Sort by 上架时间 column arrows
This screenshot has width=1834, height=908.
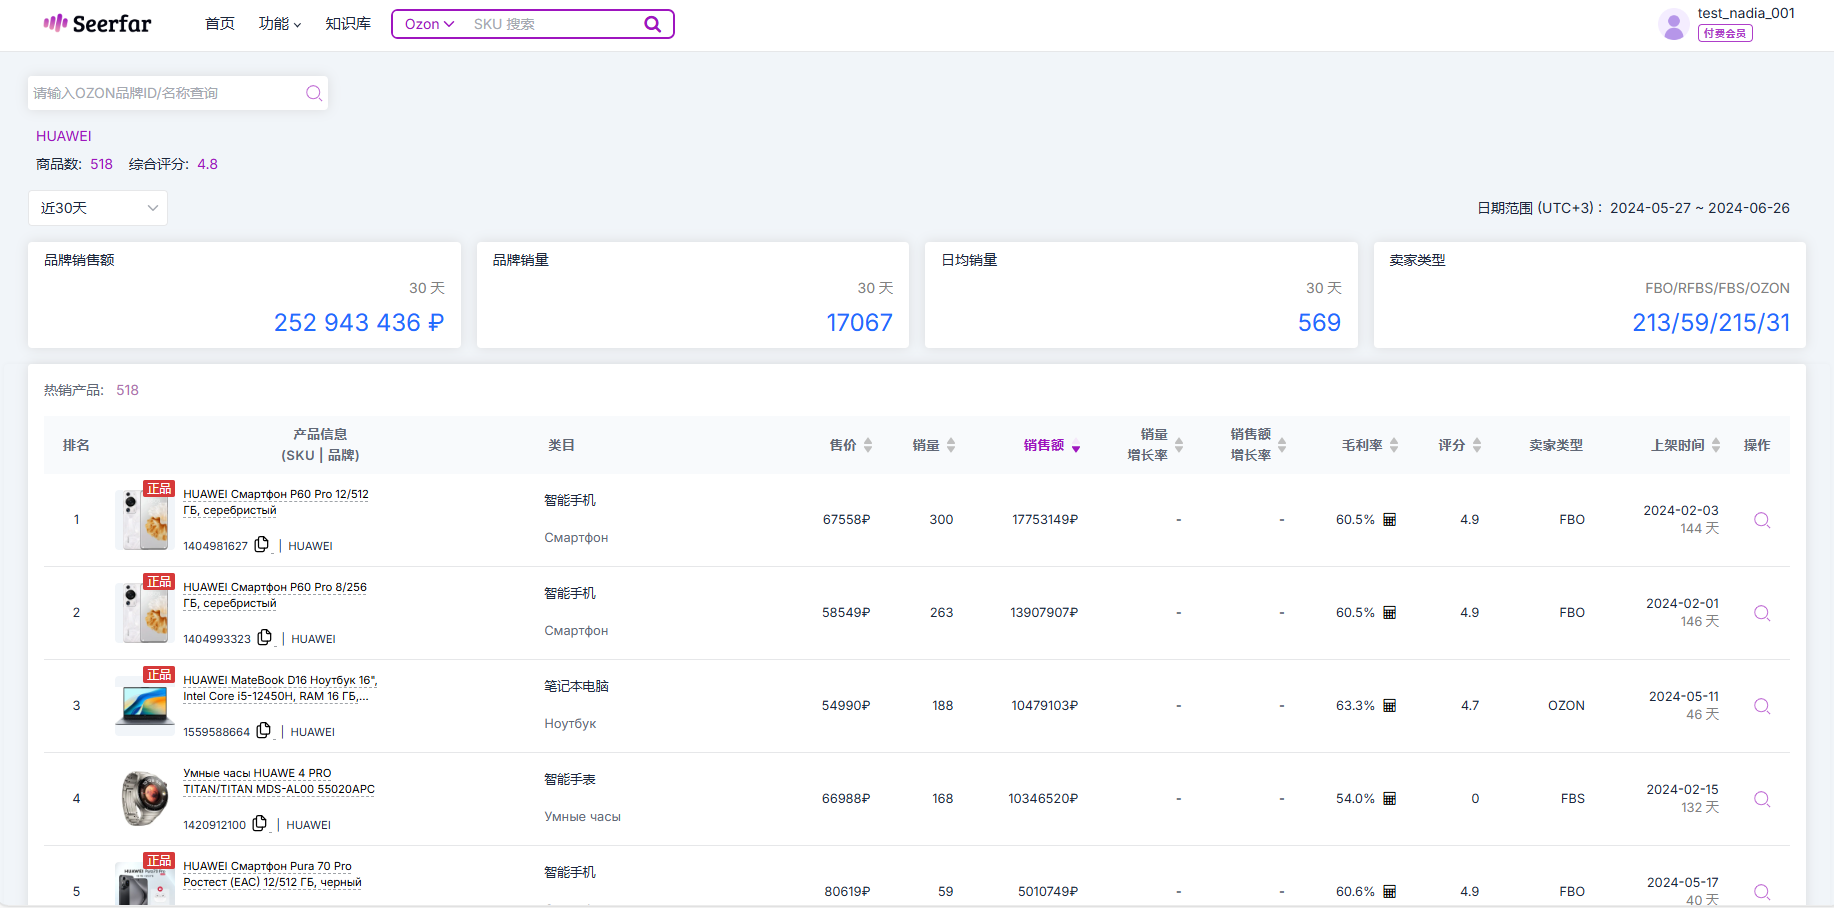1716,445
